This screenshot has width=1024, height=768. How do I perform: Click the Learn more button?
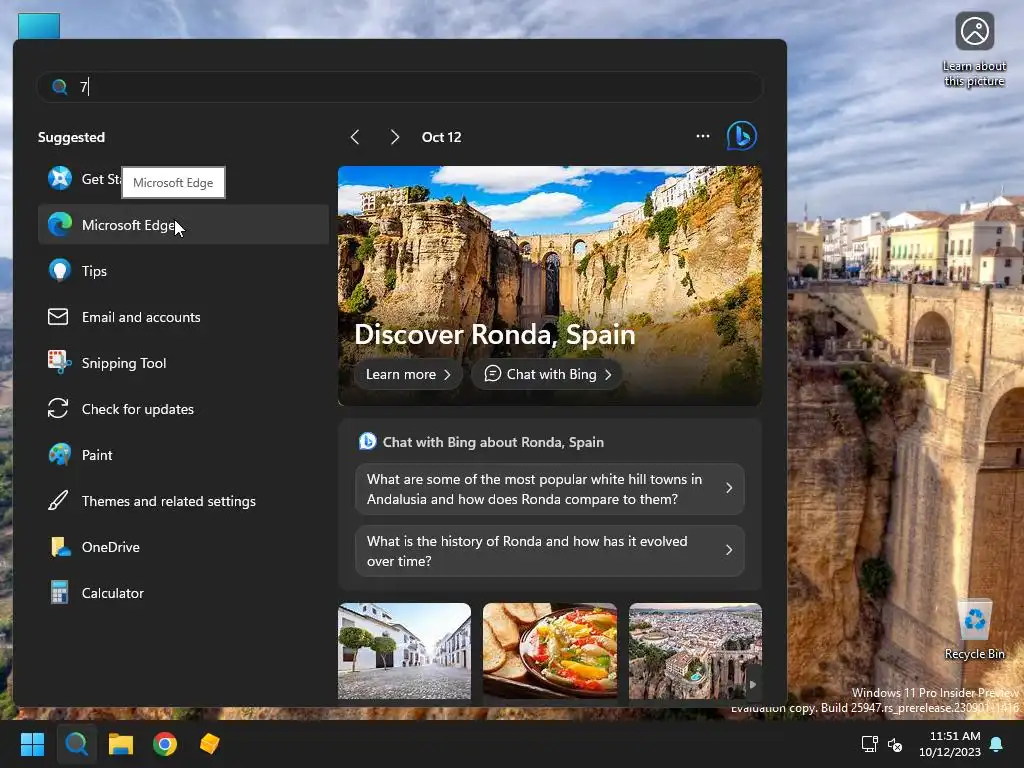[408, 374]
